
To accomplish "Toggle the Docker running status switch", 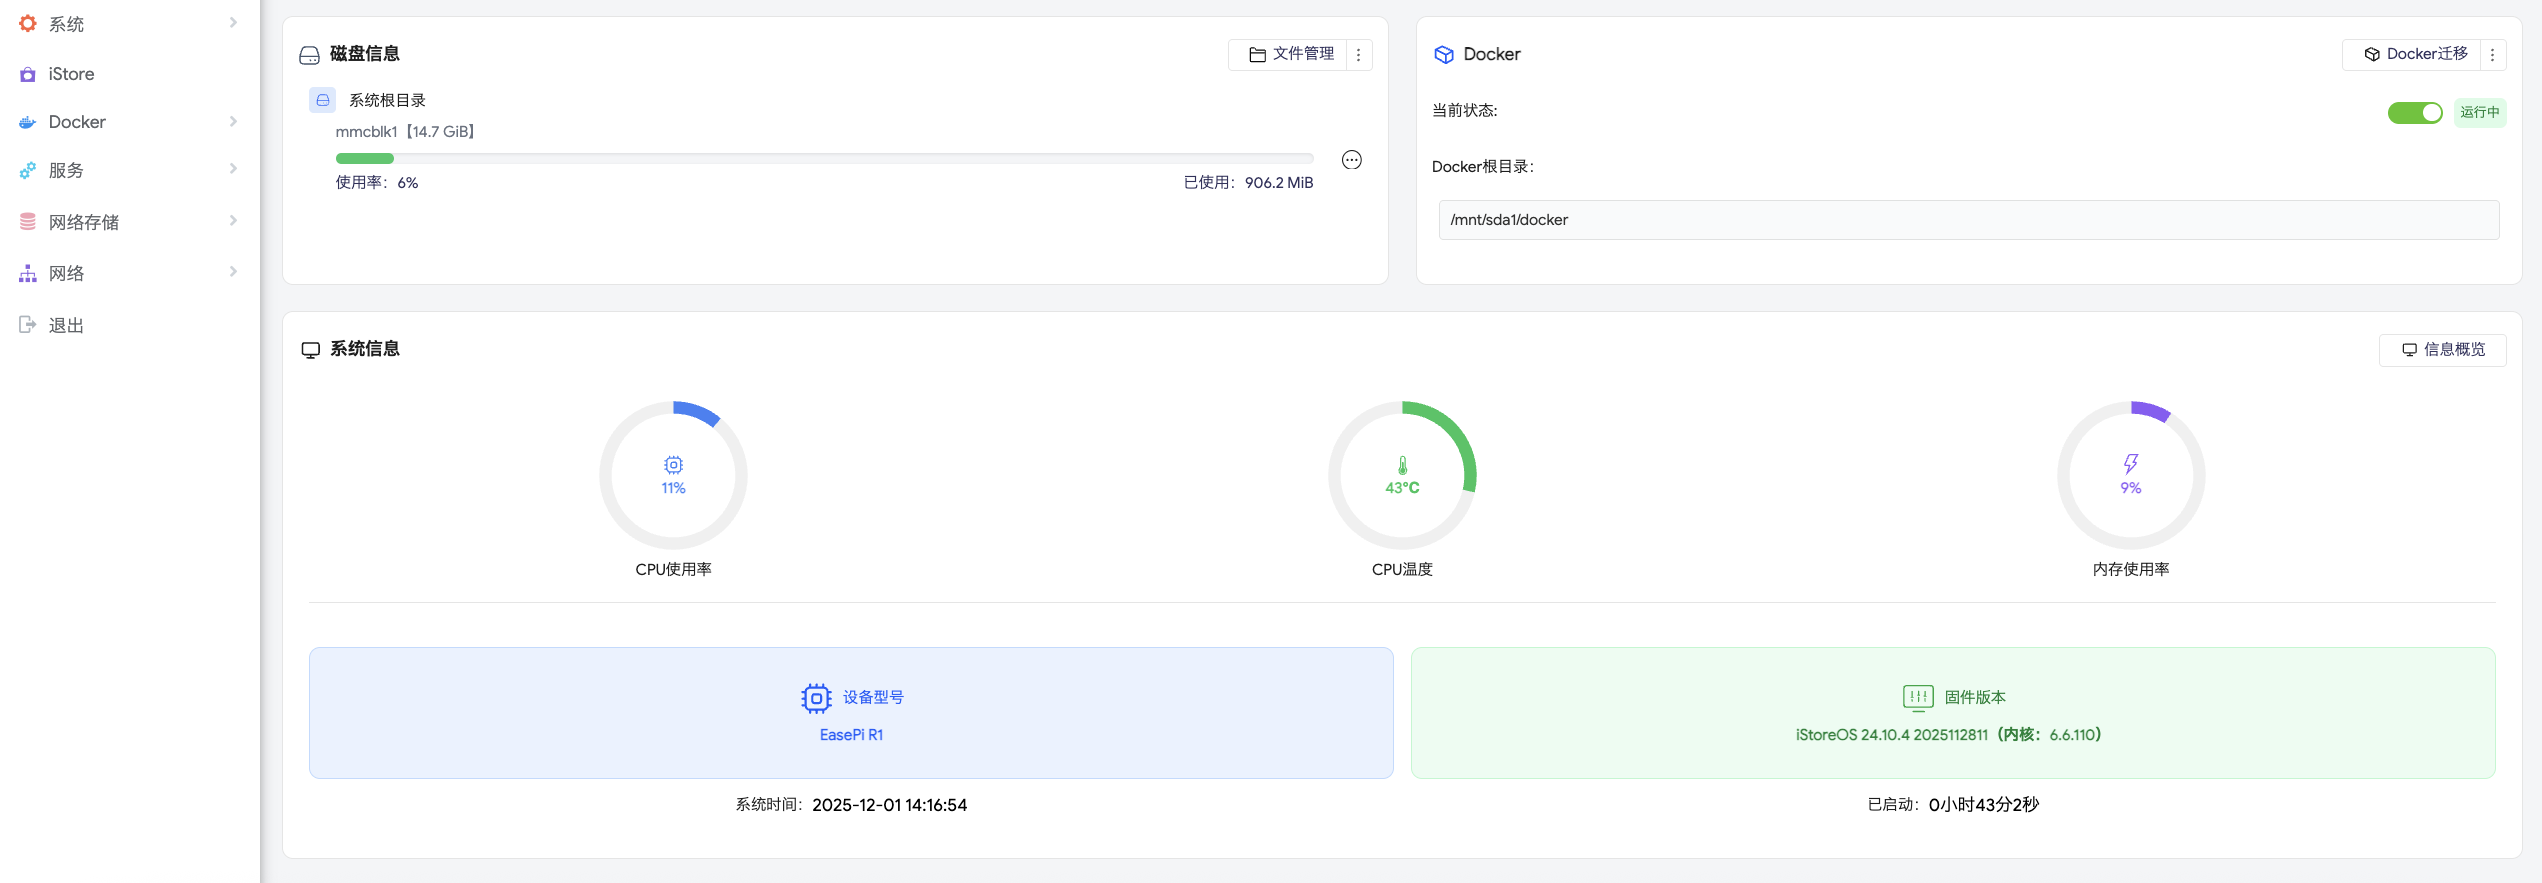I will 2414,113.
